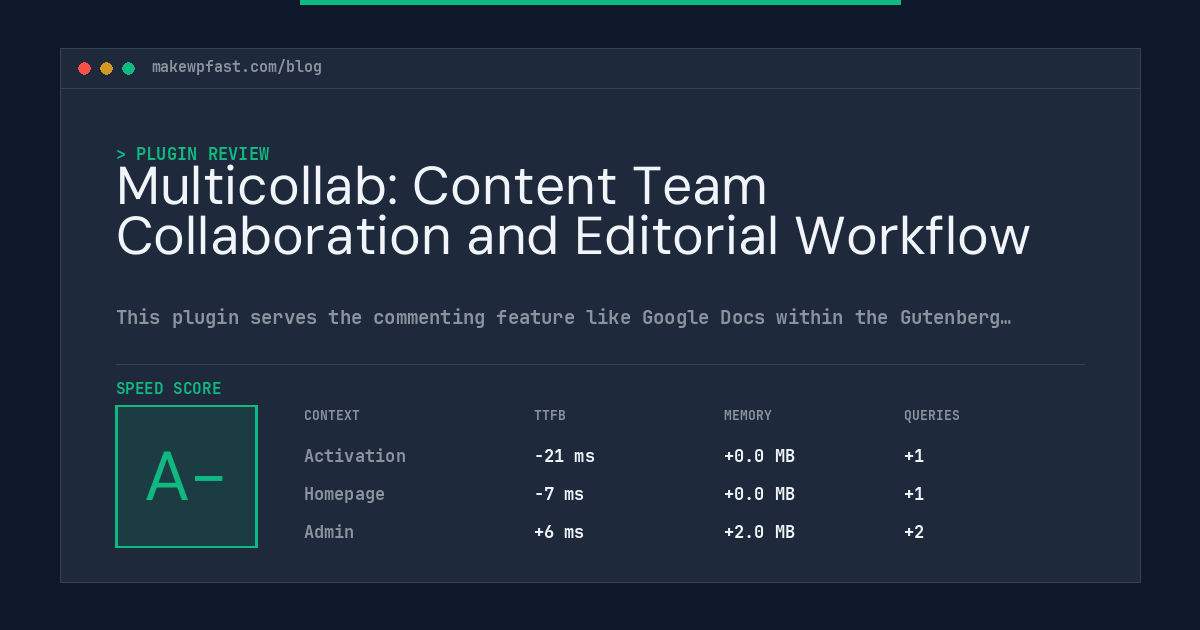Screen dimensions: 1200x630
Task: Click the green window dot
Action: pyautogui.click(x=128, y=68)
